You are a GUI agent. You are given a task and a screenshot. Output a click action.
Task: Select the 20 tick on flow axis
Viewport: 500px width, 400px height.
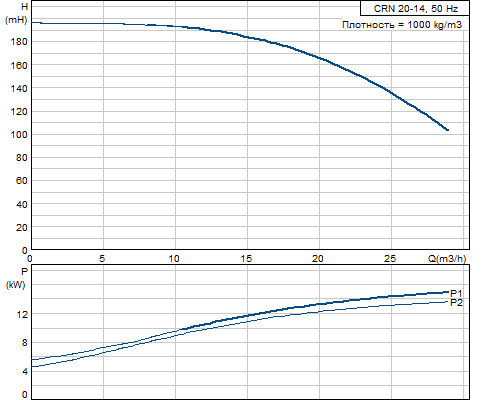click(318, 258)
